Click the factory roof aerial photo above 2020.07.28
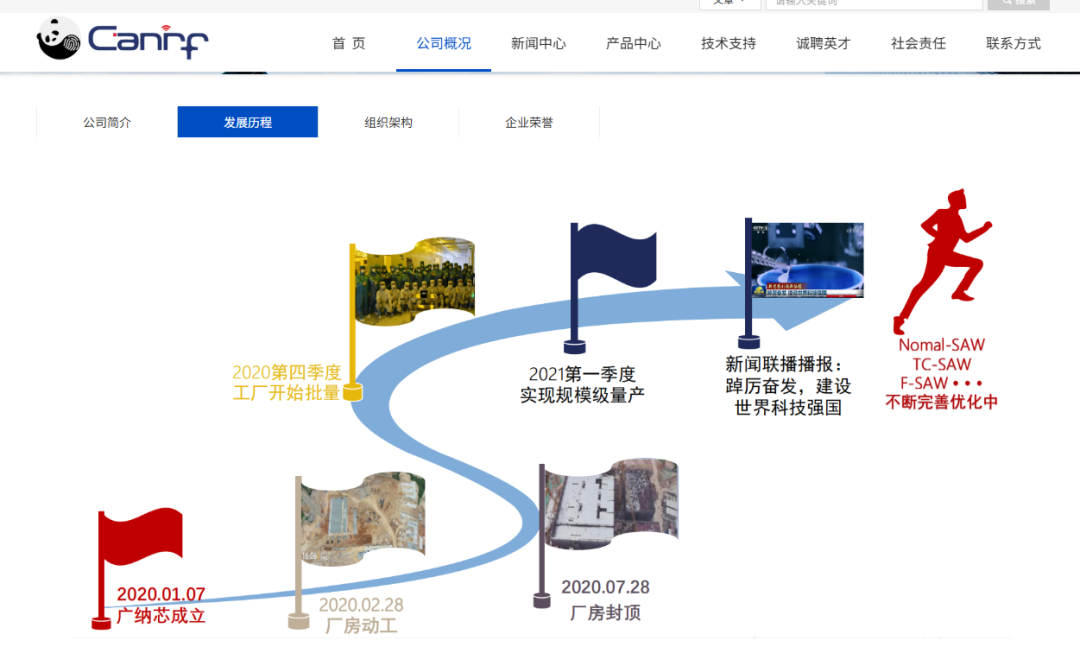This screenshot has width=1080, height=647. pyautogui.click(x=612, y=504)
